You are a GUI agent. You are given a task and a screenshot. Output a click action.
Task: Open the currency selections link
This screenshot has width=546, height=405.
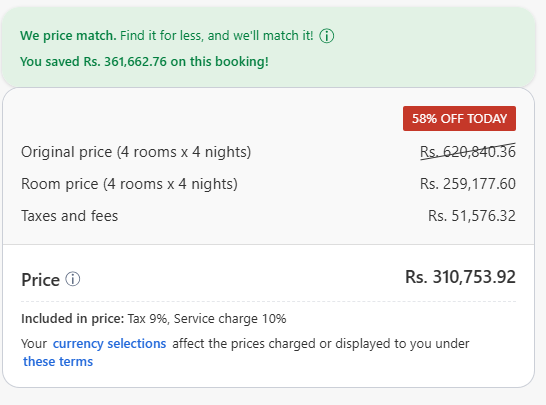[109, 344]
